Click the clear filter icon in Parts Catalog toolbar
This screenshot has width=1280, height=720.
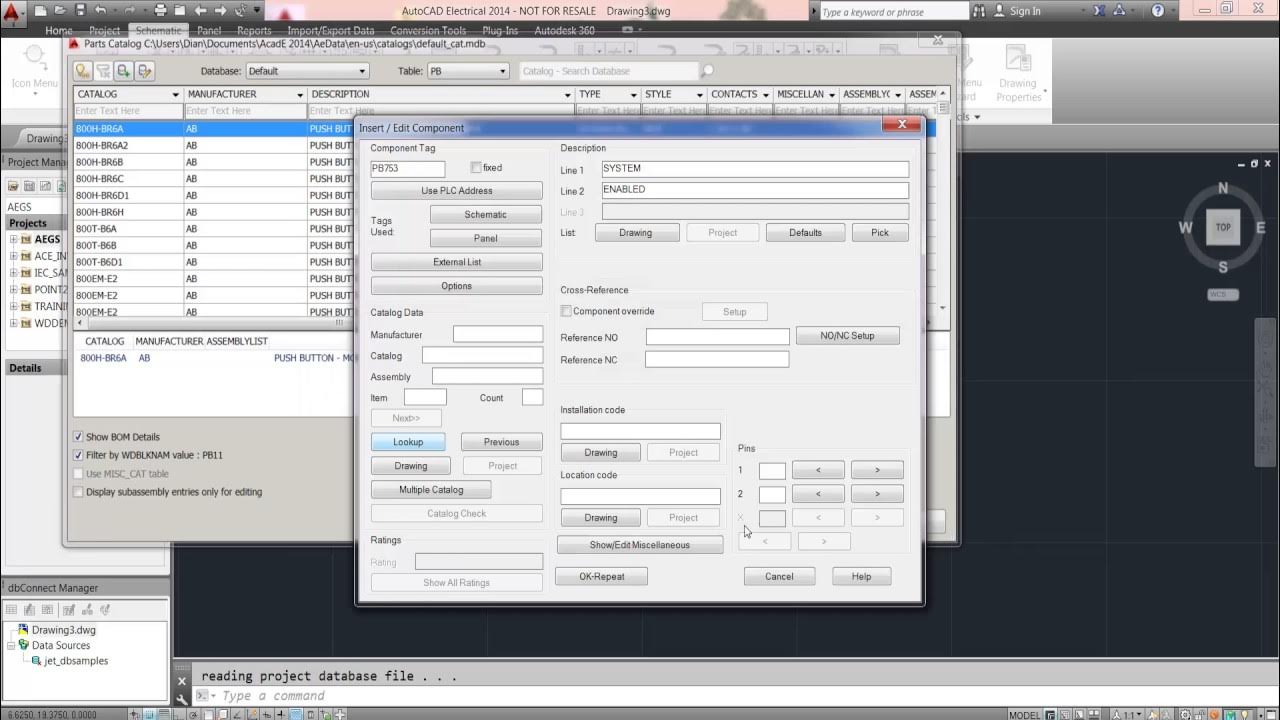click(103, 71)
